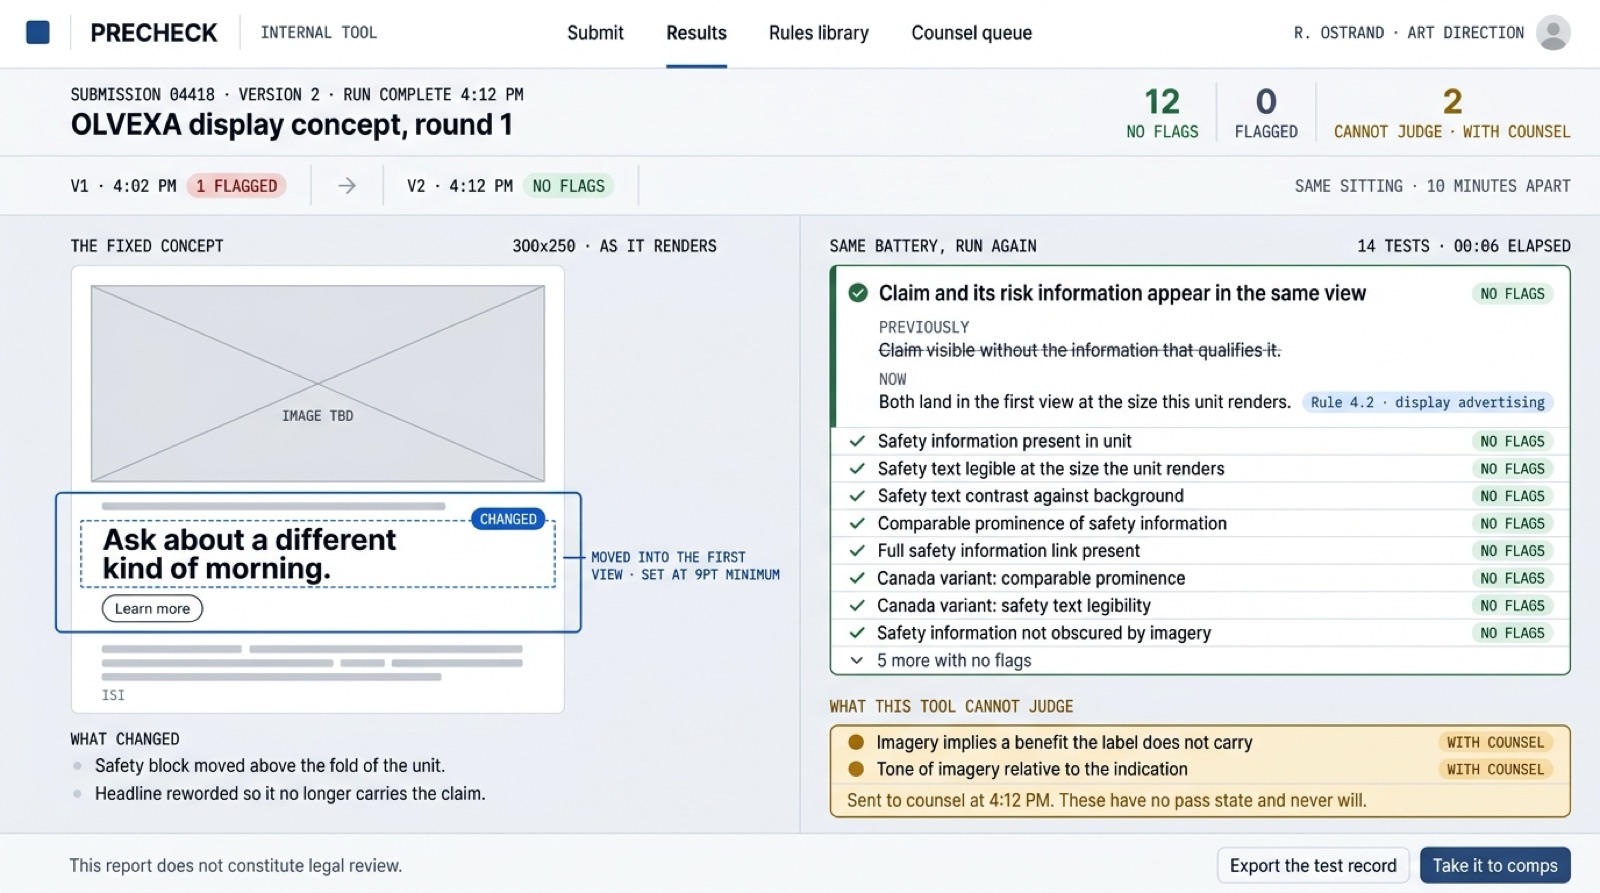Click the headline Ask about a different kind of morning

(x=250, y=554)
